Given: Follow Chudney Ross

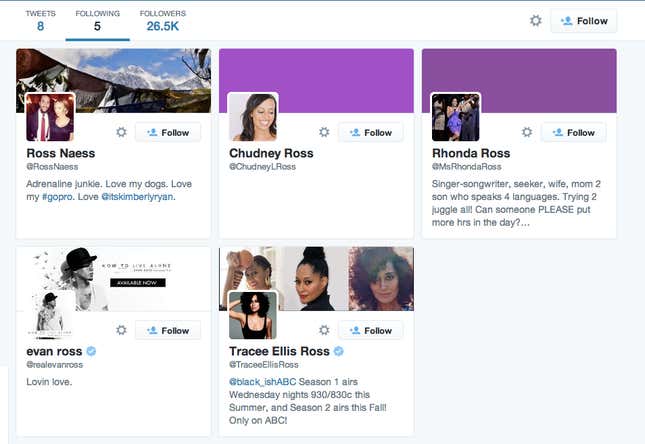Looking at the screenshot, I should [x=371, y=133].
